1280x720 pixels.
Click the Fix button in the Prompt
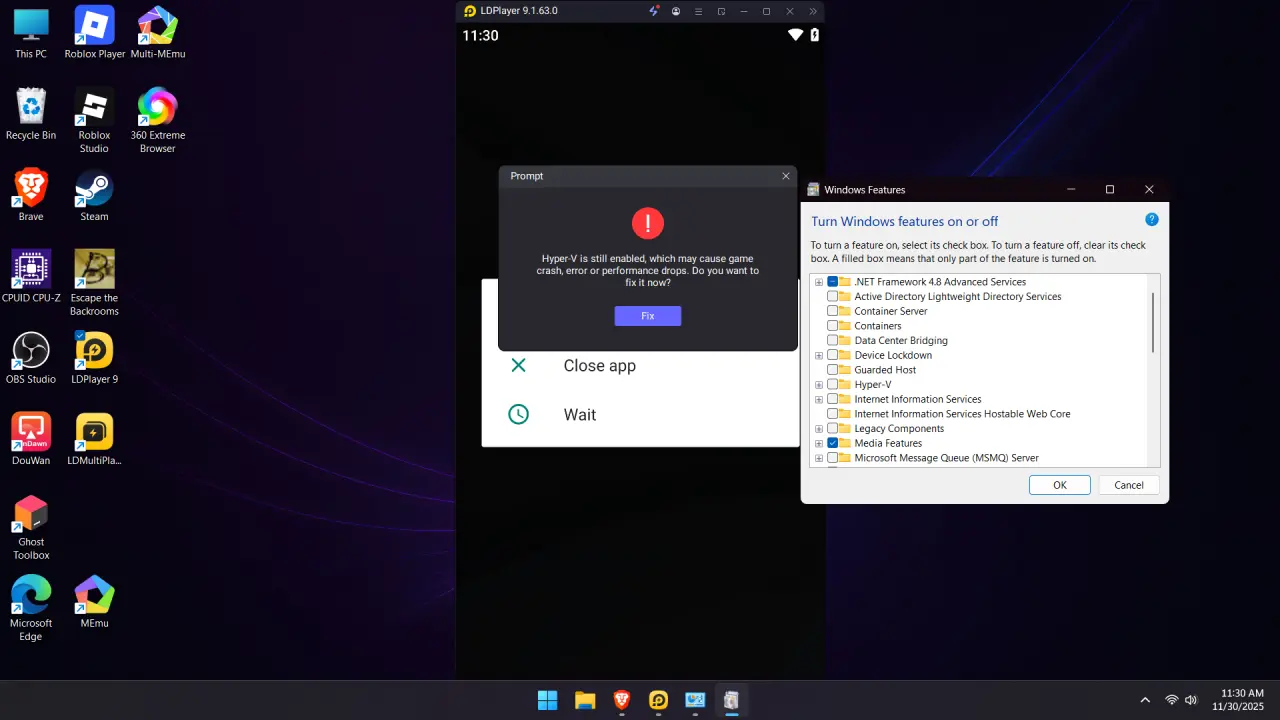pyautogui.click(x=648, y=316)
